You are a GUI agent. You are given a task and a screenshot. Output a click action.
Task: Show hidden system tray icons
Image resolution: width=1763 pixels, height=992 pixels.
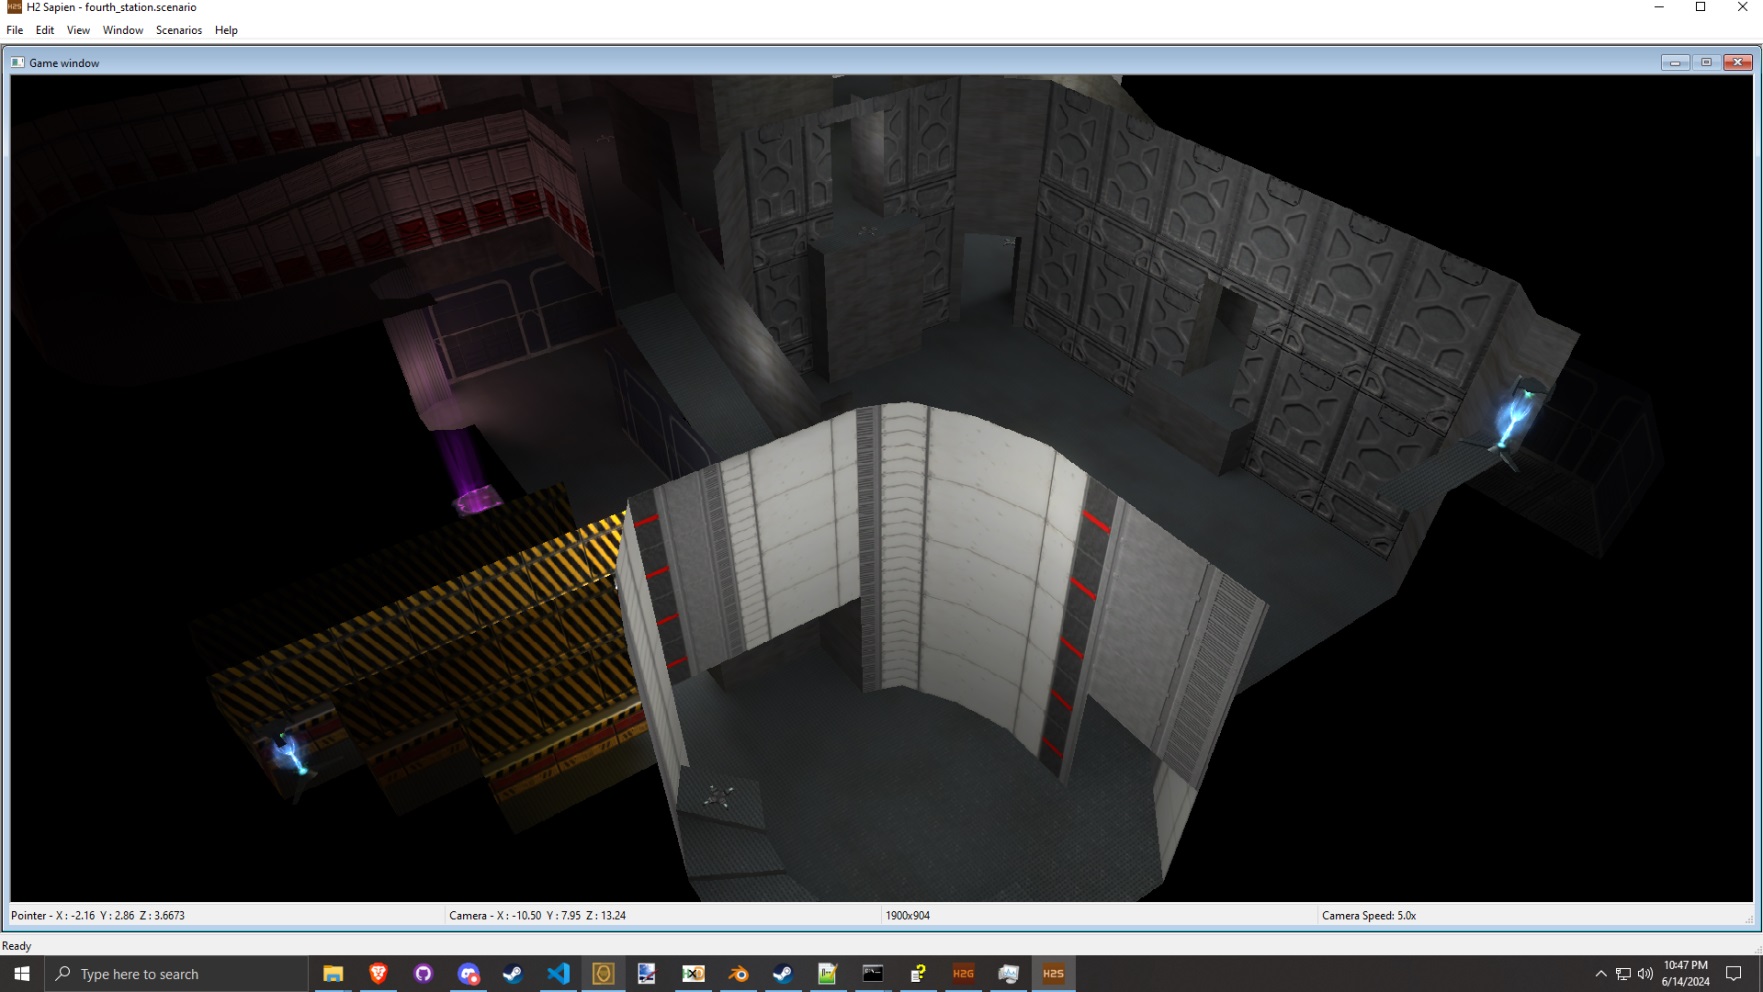pos(1600,974)
